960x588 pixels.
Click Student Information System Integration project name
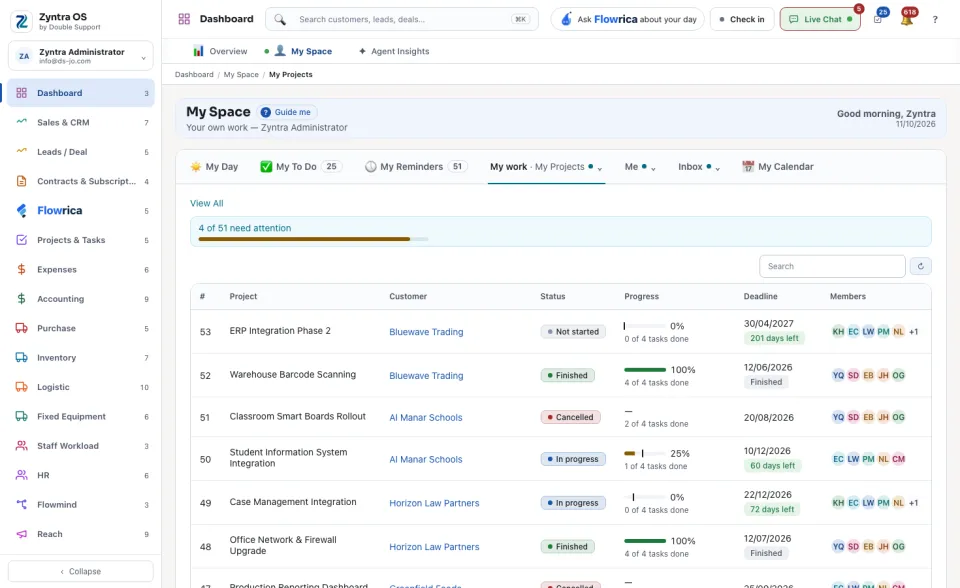pos(288,458)
